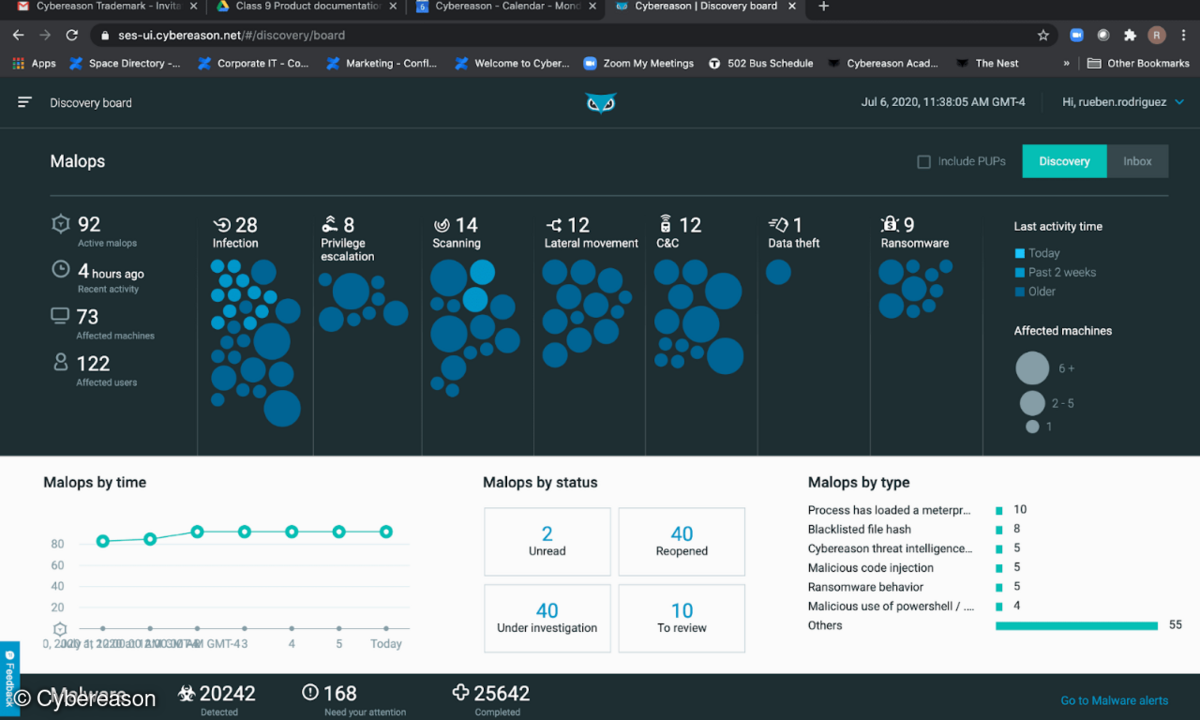Open the Chrome profile avatar
The width and height of the screenshot is (1200, 720).
click(1157, 35)
